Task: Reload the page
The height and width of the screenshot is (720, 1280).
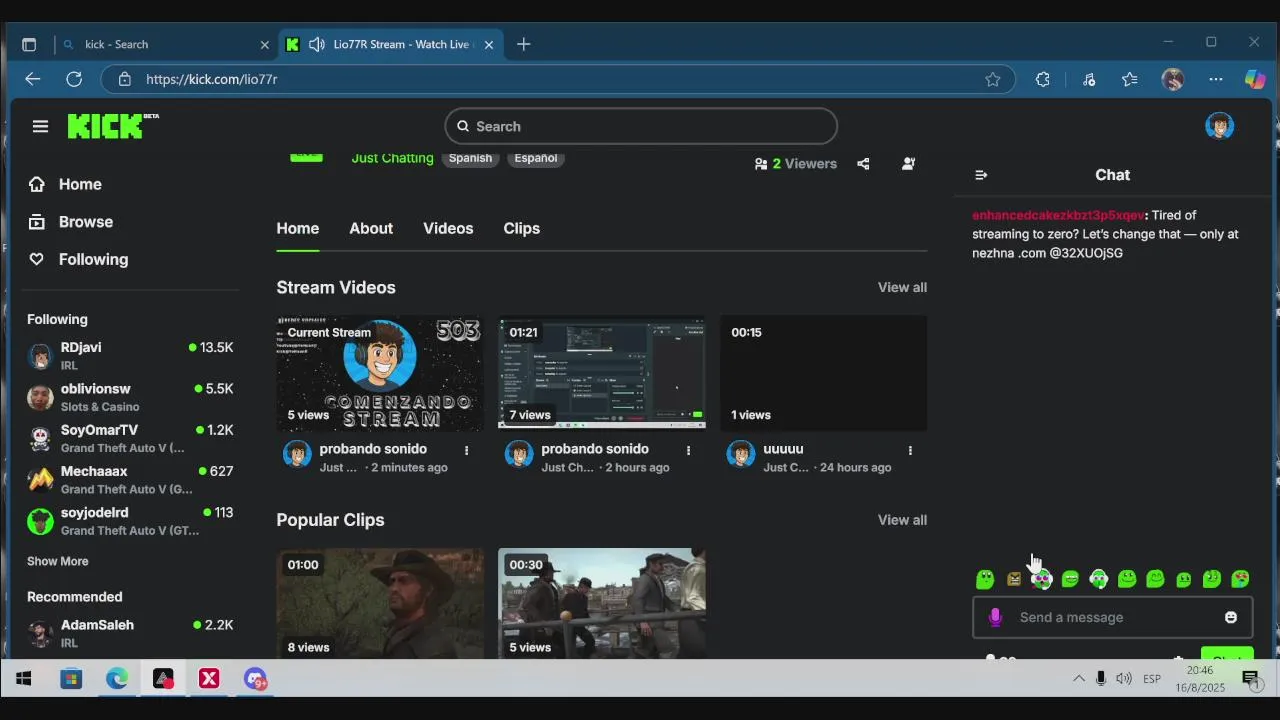Action: pos(74,79)
